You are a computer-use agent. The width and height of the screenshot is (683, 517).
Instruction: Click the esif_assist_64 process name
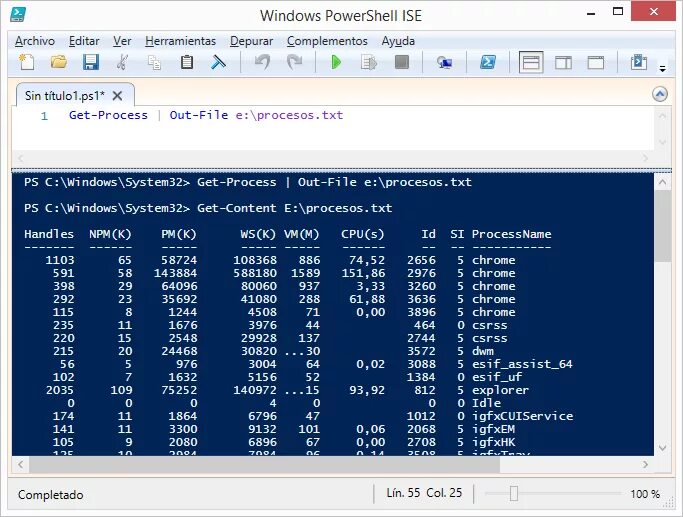522,364
